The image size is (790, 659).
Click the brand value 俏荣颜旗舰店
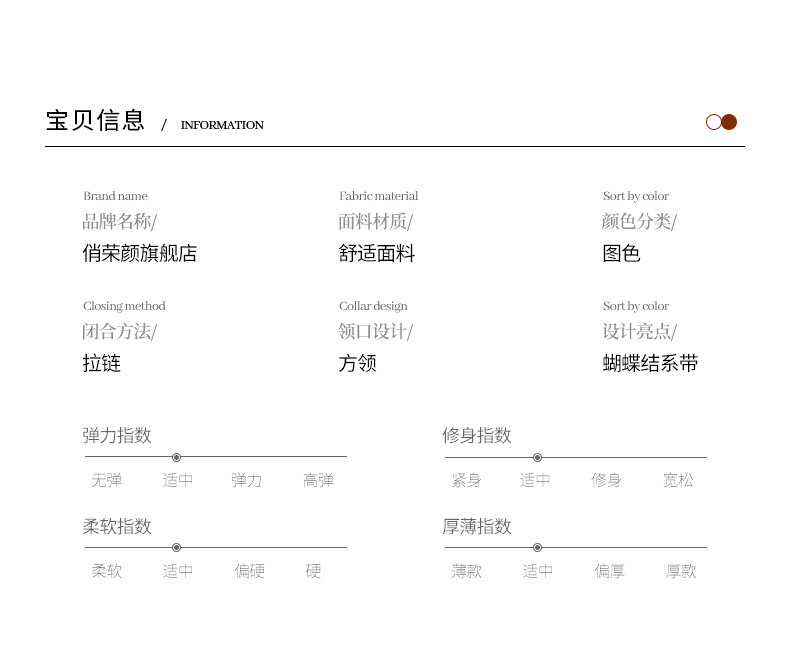click(x=140, y=253)
